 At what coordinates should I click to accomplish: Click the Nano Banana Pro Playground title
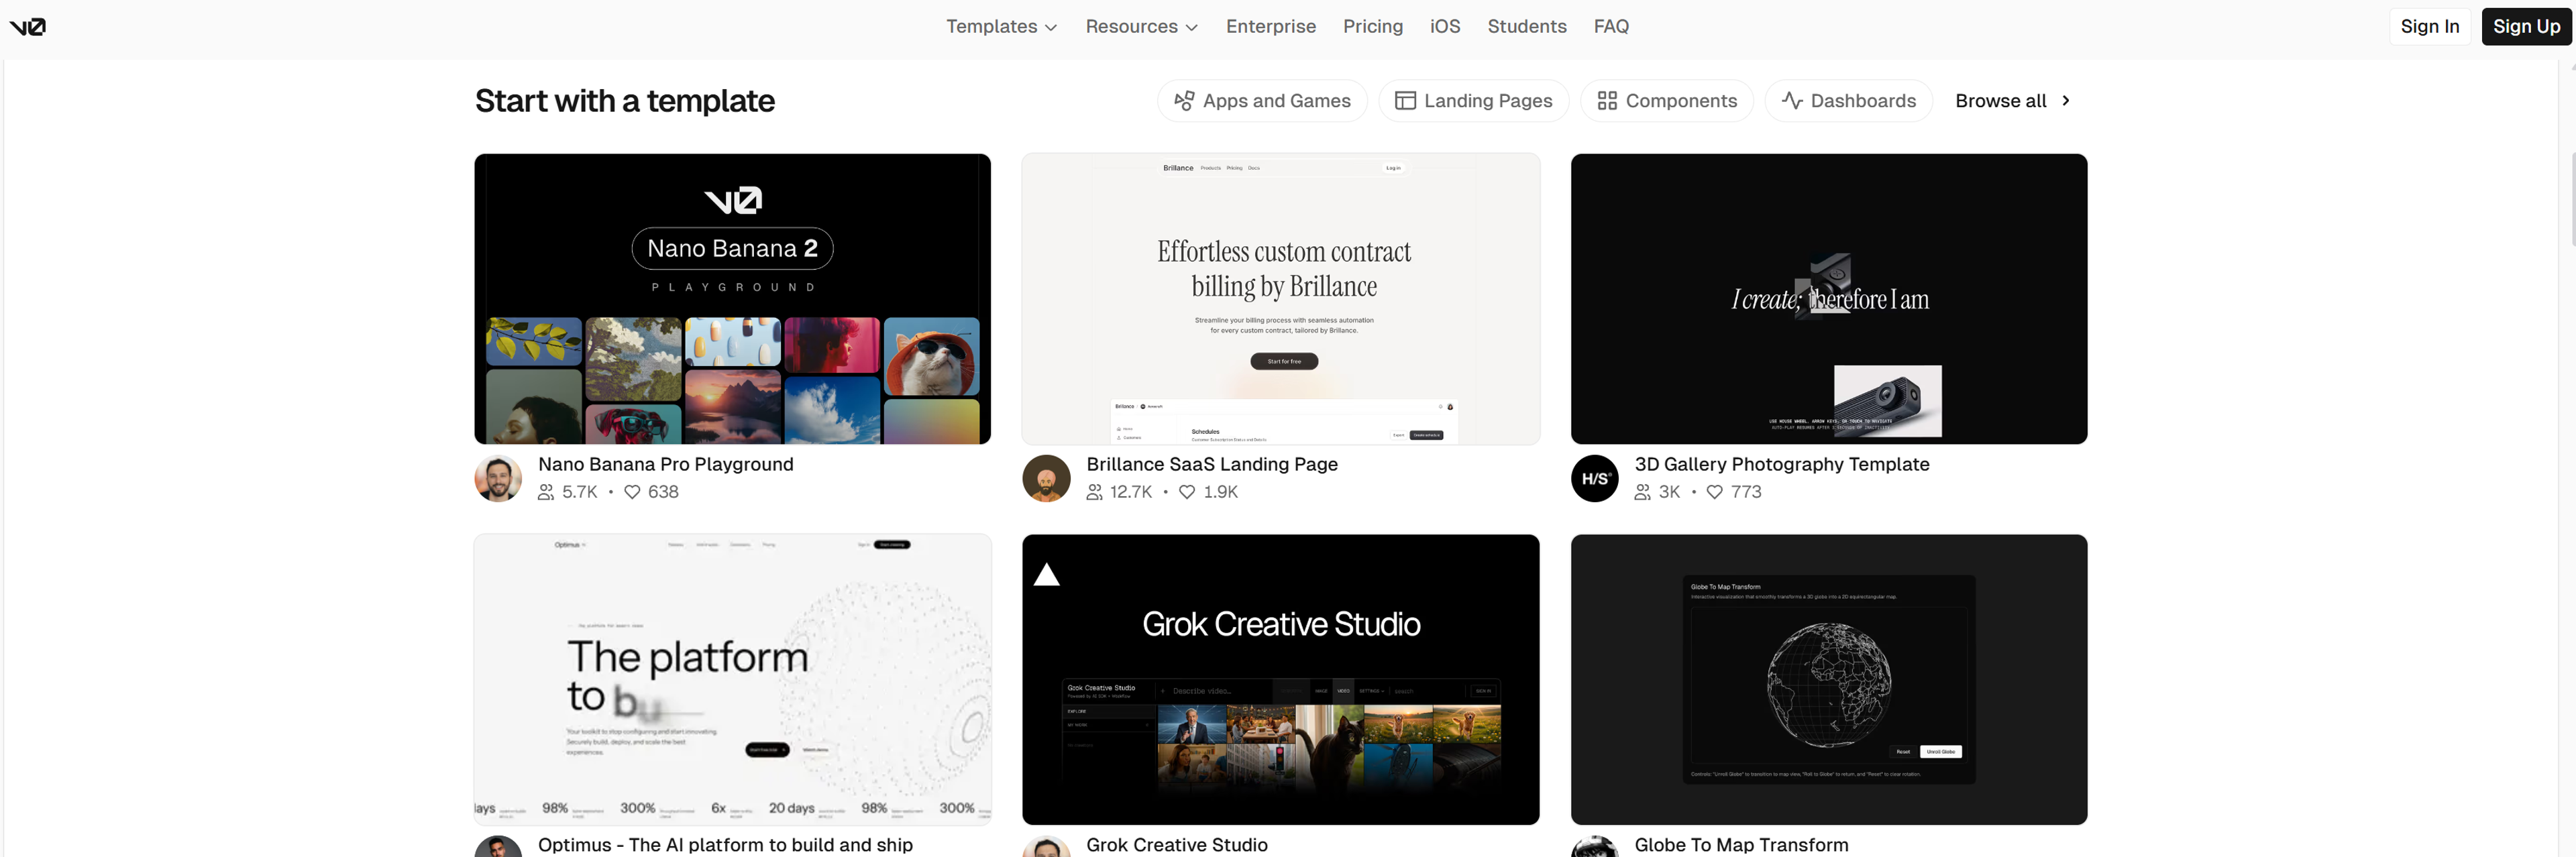pyautogui.click(x=665, y=464)
